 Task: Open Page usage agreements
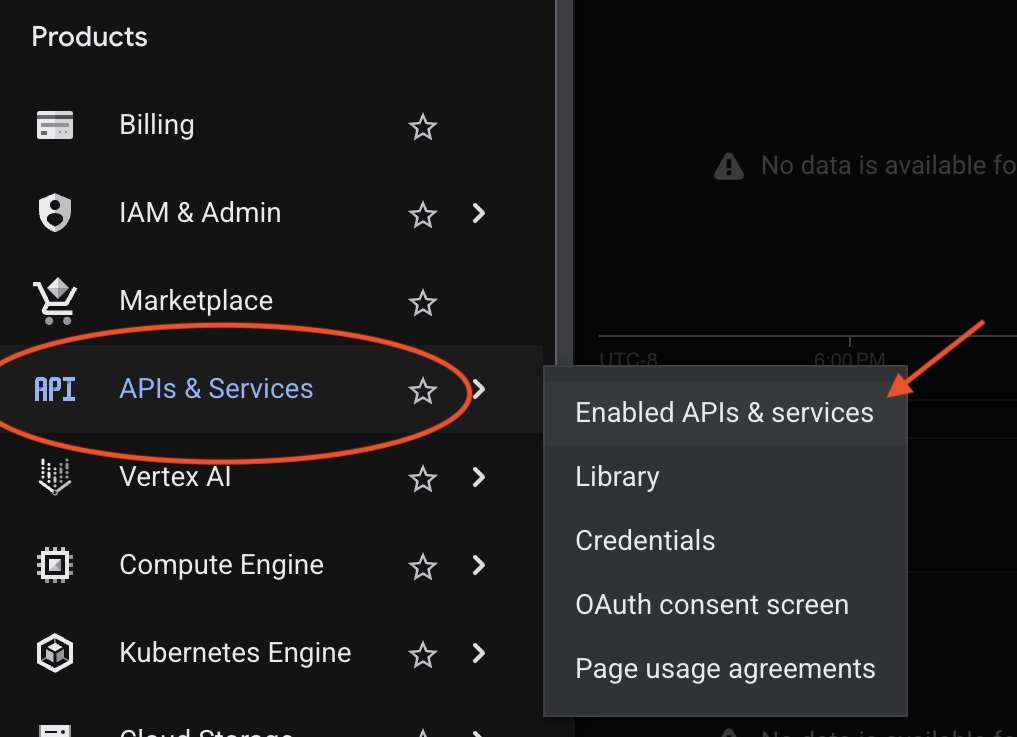click(x=725, y=668)
